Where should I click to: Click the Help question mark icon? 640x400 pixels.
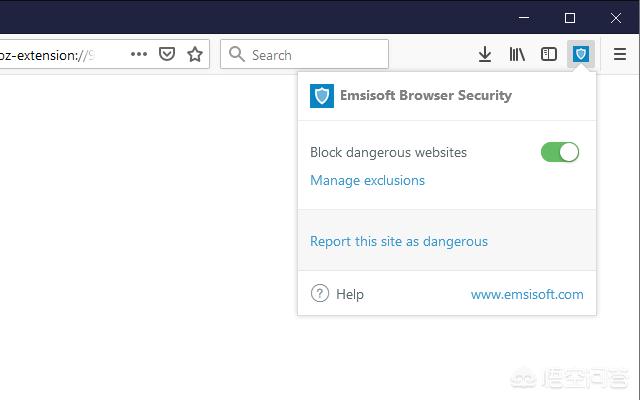pos(320,293)
